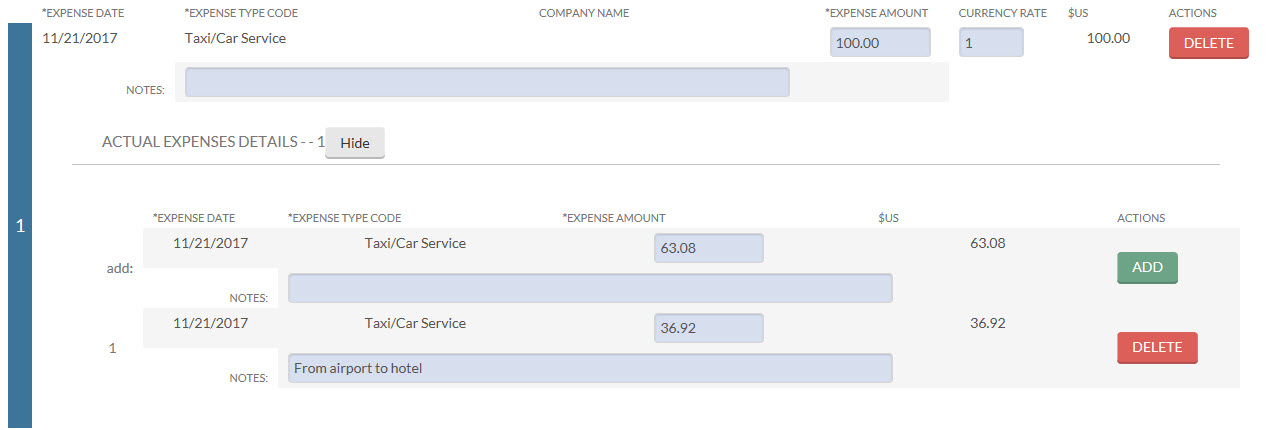Select the top row's 11/21/2017 expense date
Screen dimensions: 1276x430
click(80, 39)
